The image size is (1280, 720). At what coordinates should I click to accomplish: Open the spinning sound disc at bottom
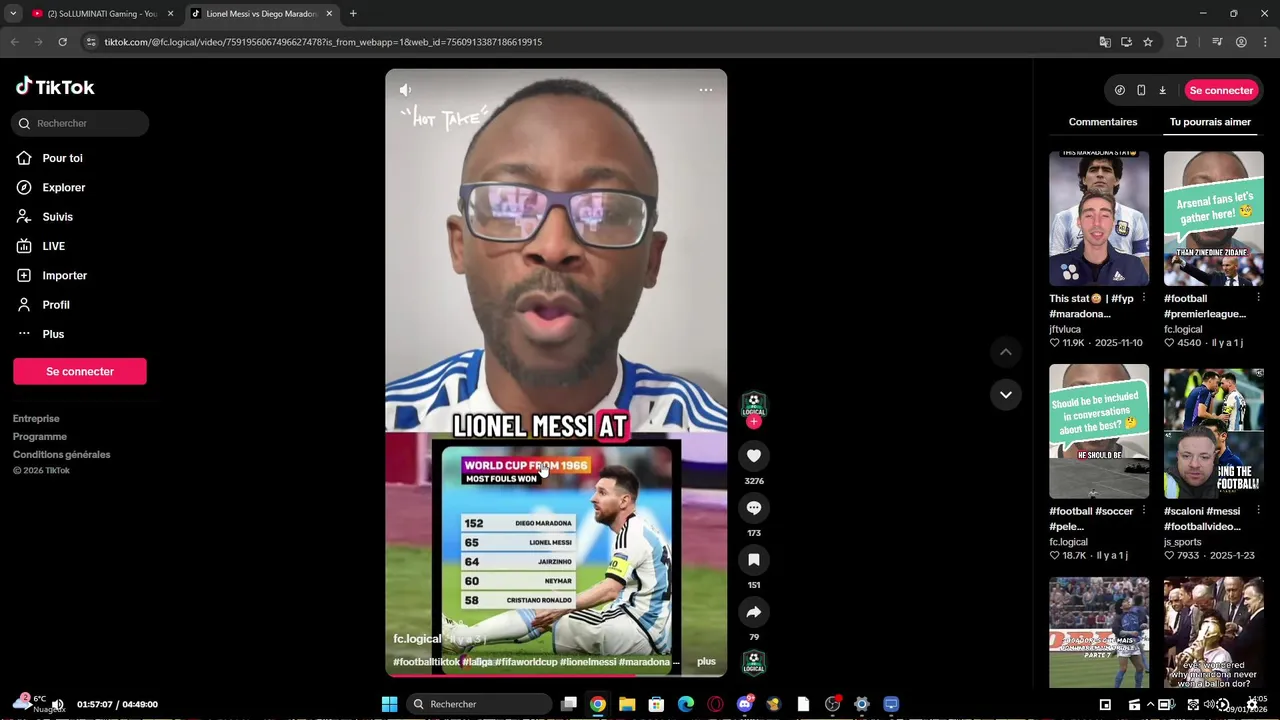tap(754, 662)
